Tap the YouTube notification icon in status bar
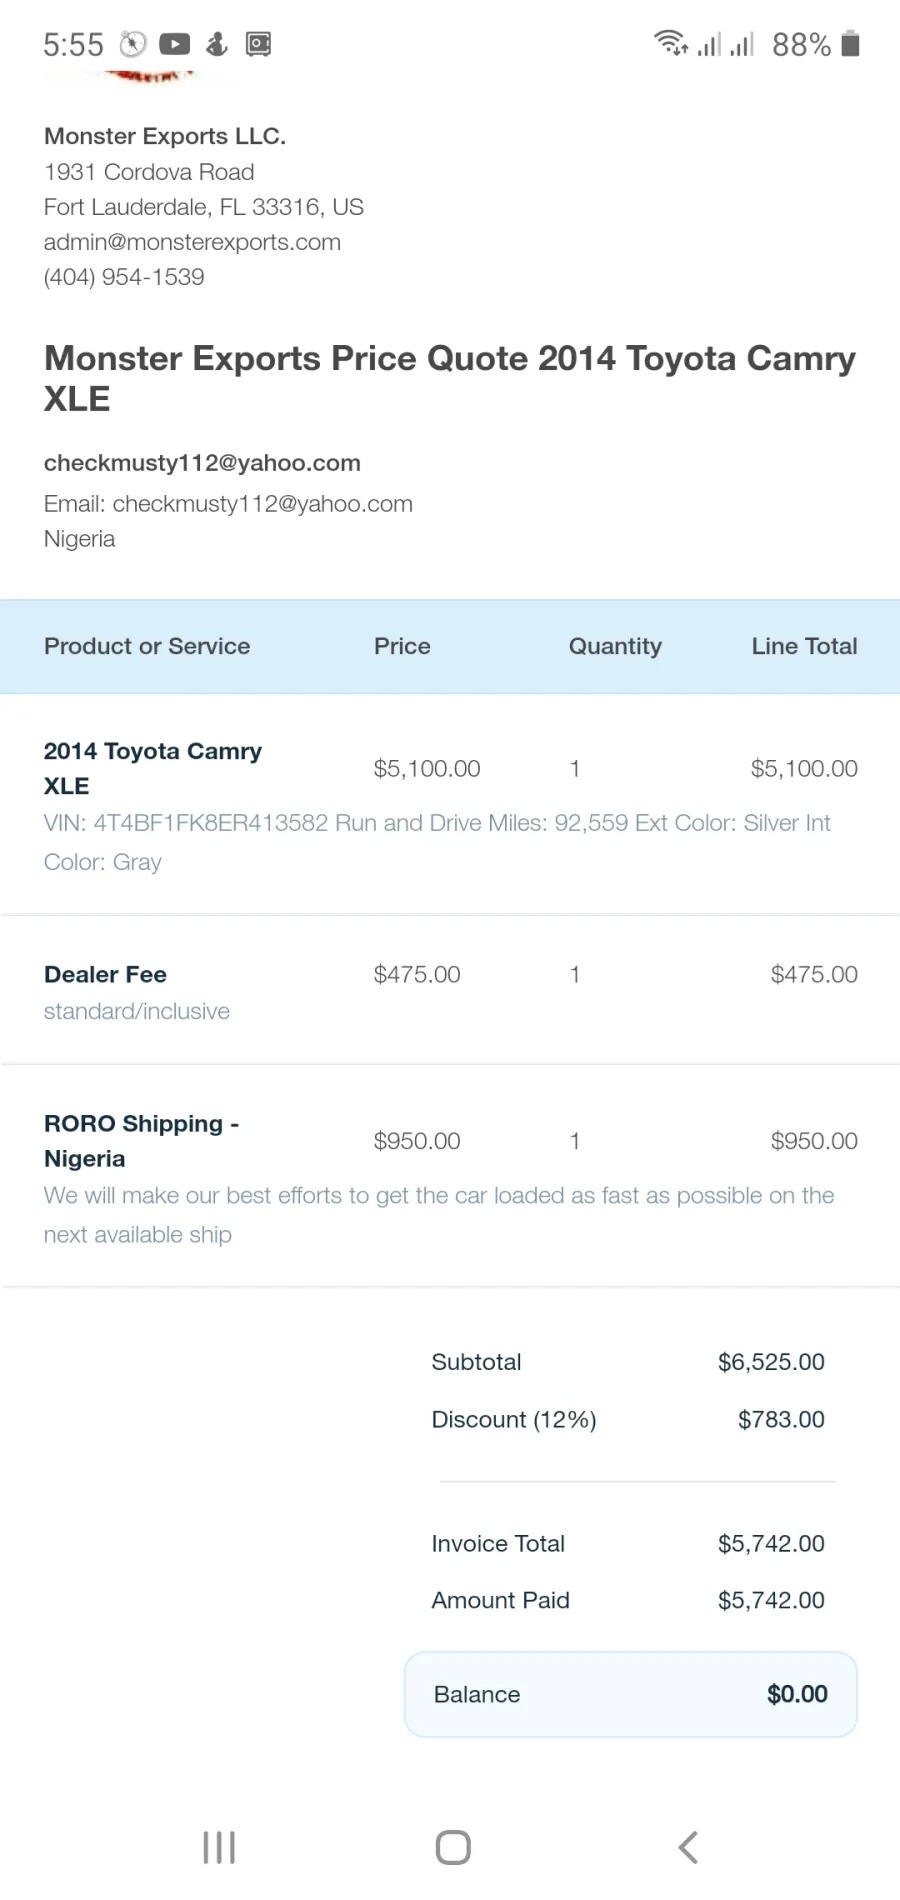Viewport: 900px width, 1900px height. 174,44
